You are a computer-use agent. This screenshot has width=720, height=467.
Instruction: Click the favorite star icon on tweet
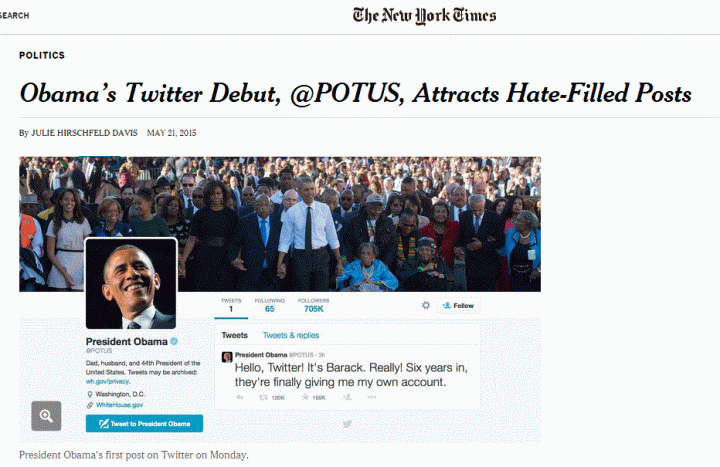(x=305, y=397)
